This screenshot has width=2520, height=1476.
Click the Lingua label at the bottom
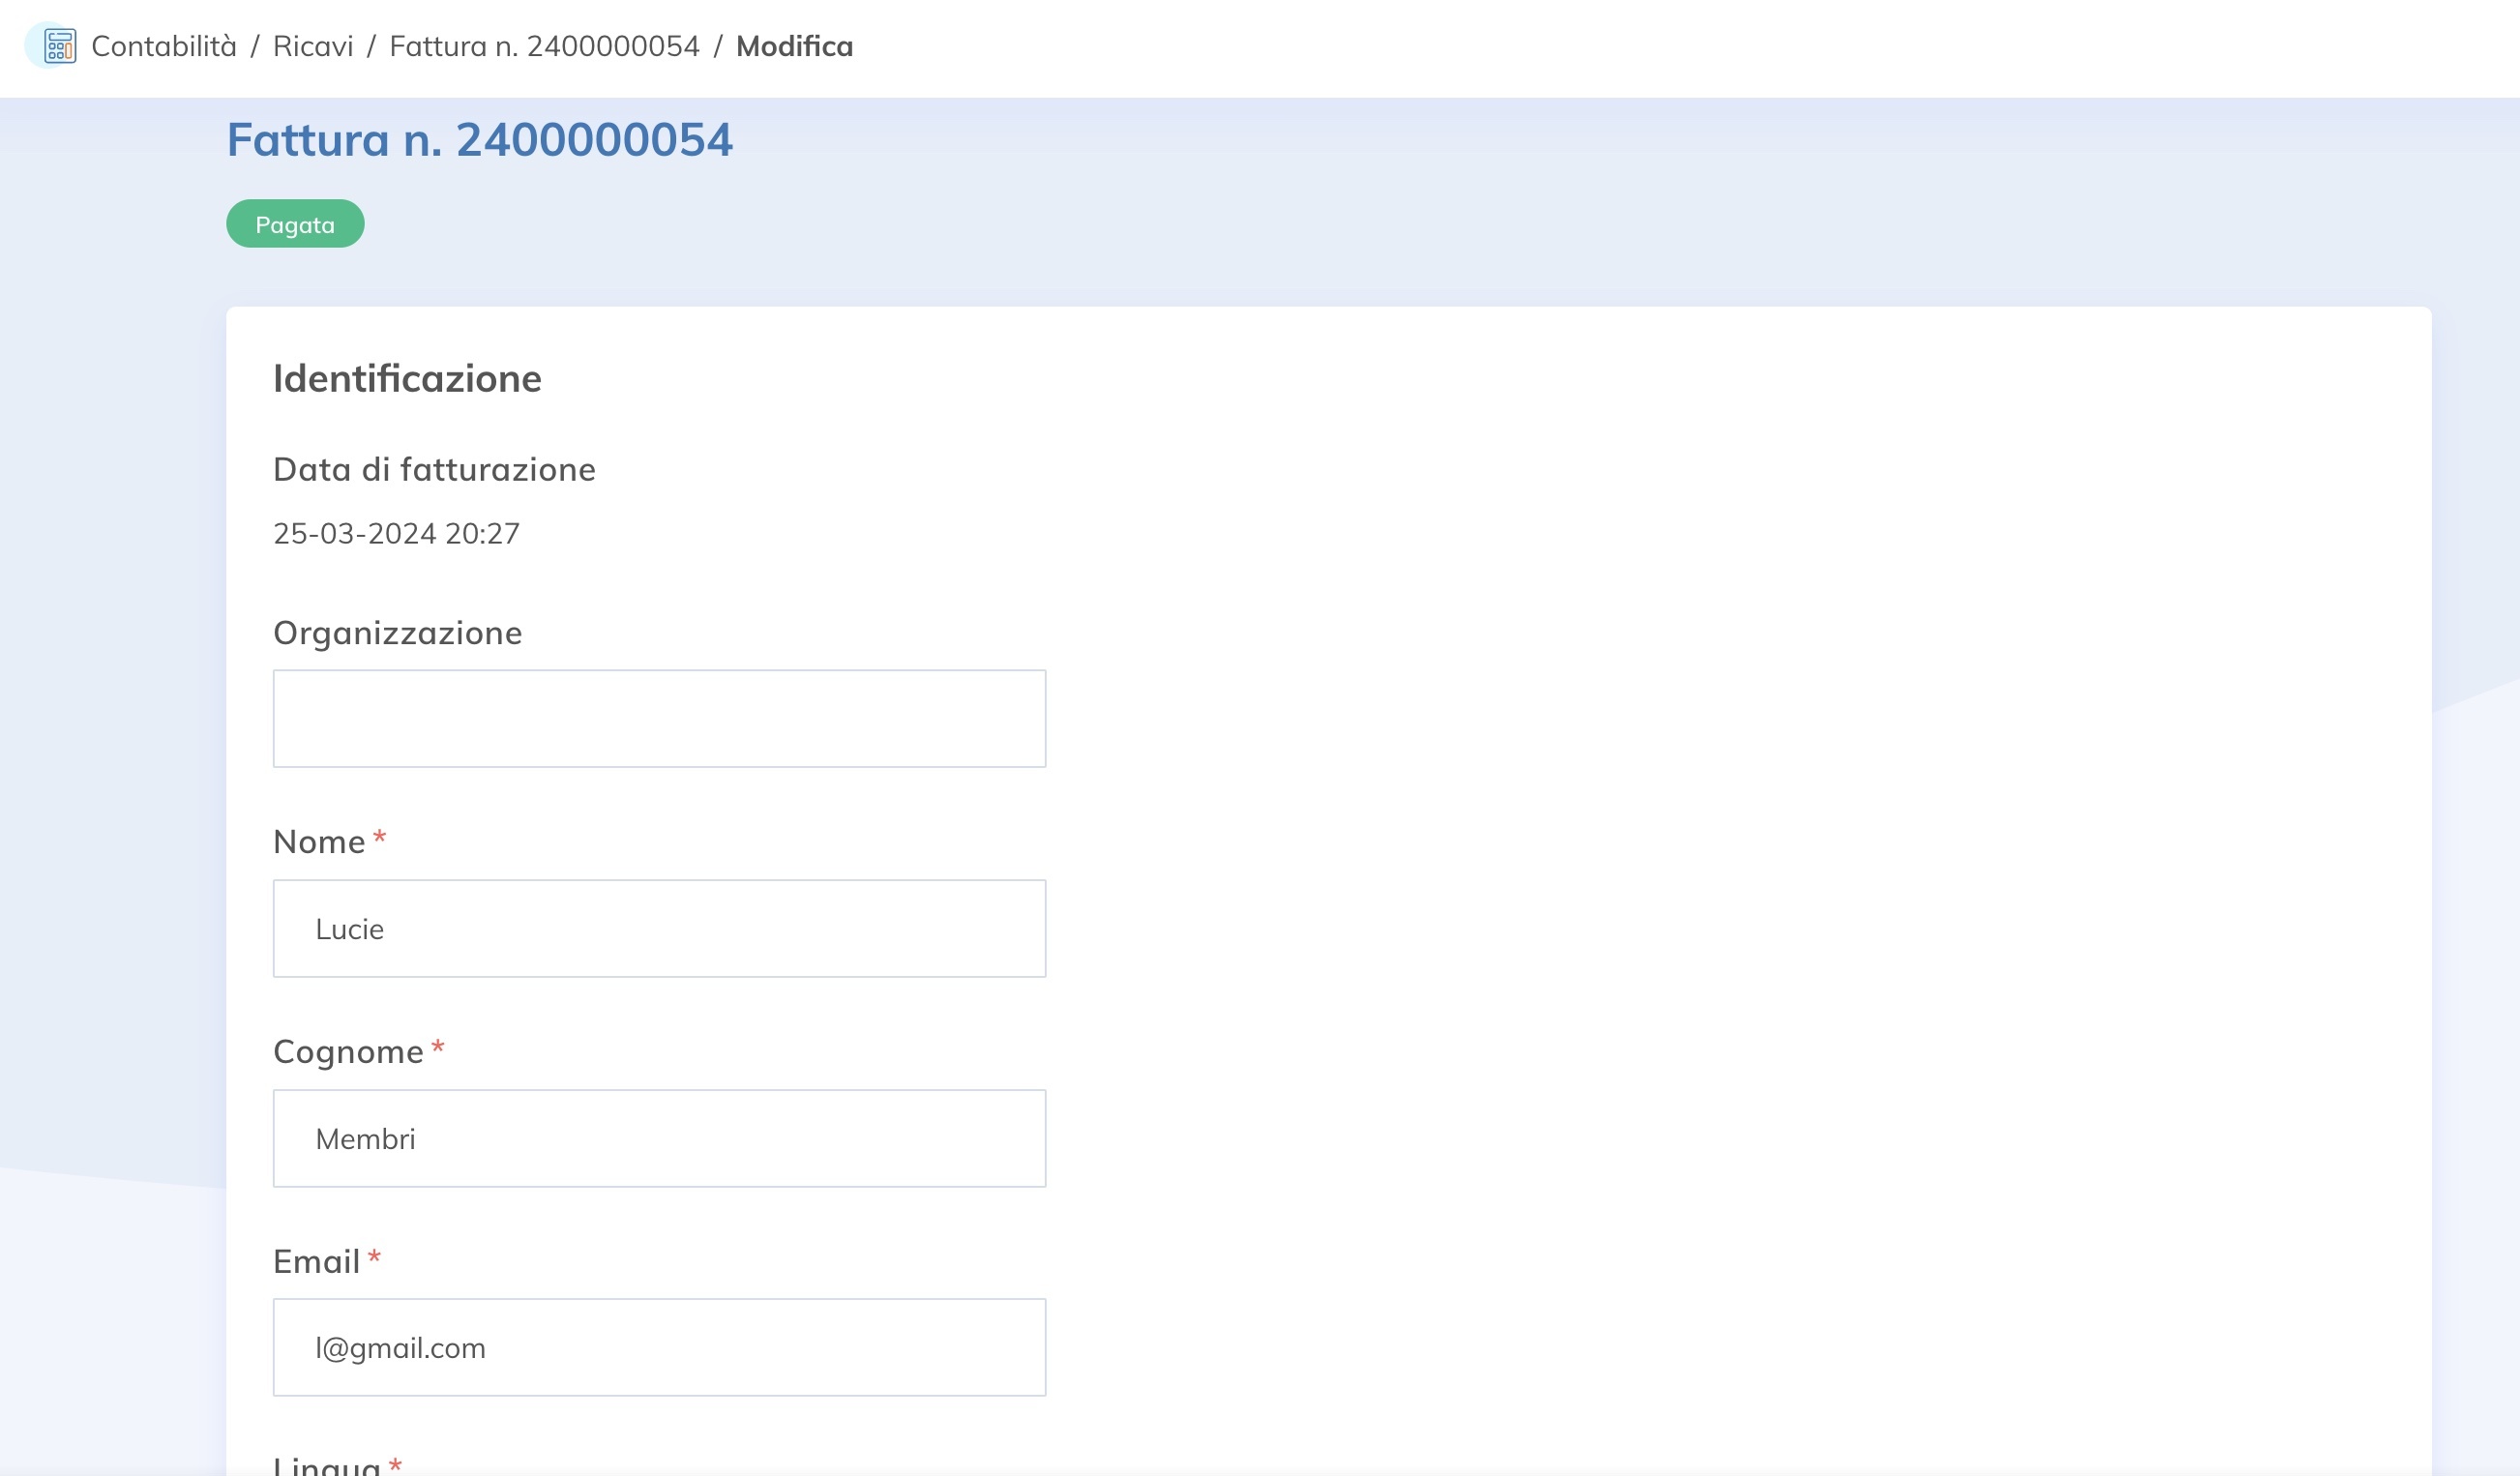[x=326, y=1465]
